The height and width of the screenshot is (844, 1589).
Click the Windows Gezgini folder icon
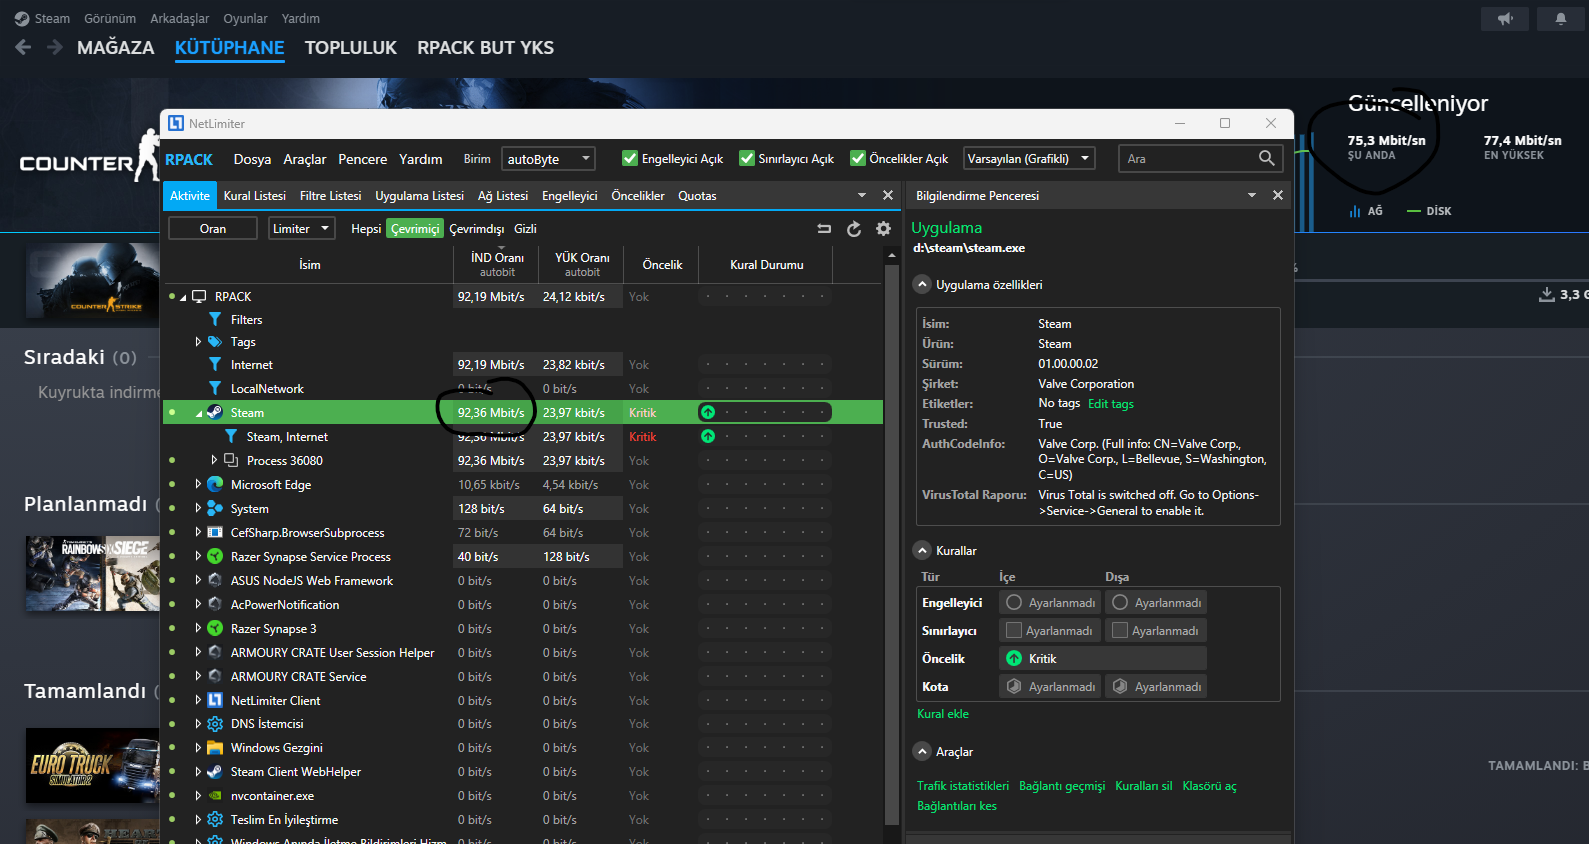215,747
